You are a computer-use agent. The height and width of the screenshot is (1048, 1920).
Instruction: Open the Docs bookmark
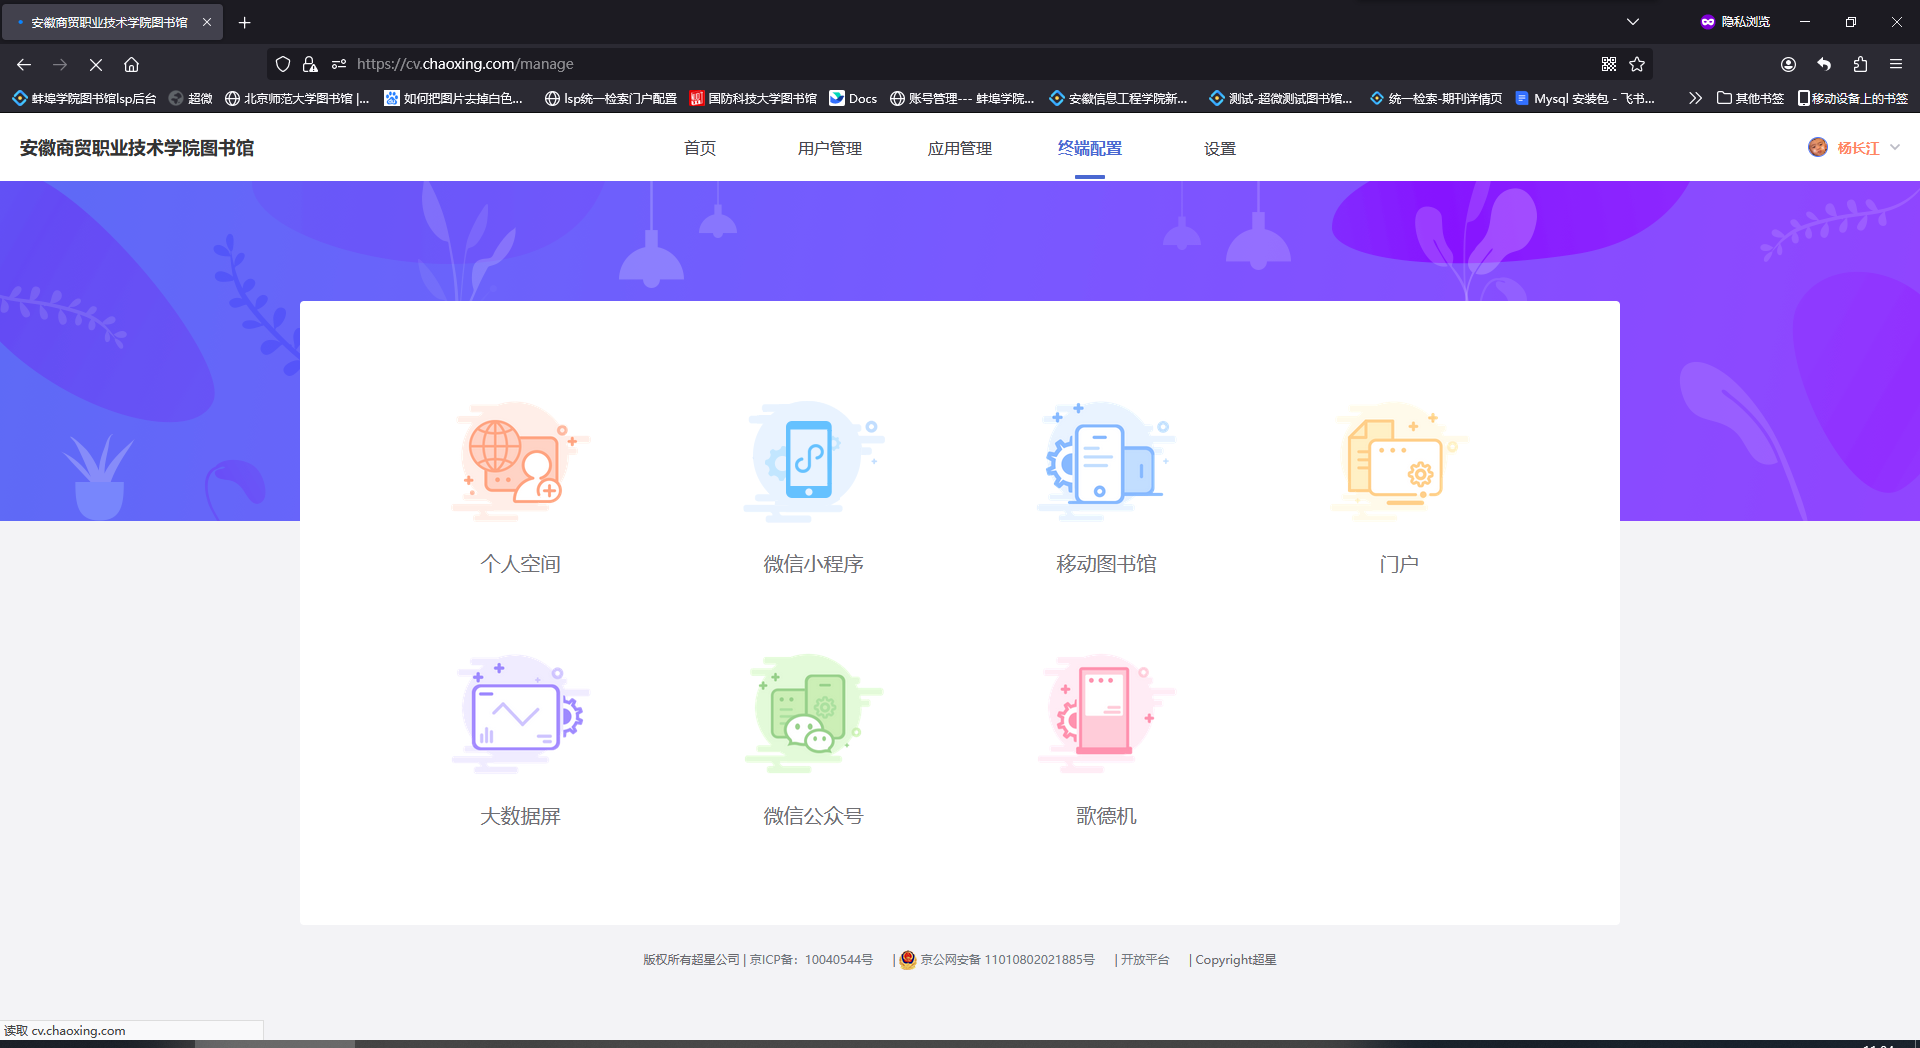coord(853,98)
